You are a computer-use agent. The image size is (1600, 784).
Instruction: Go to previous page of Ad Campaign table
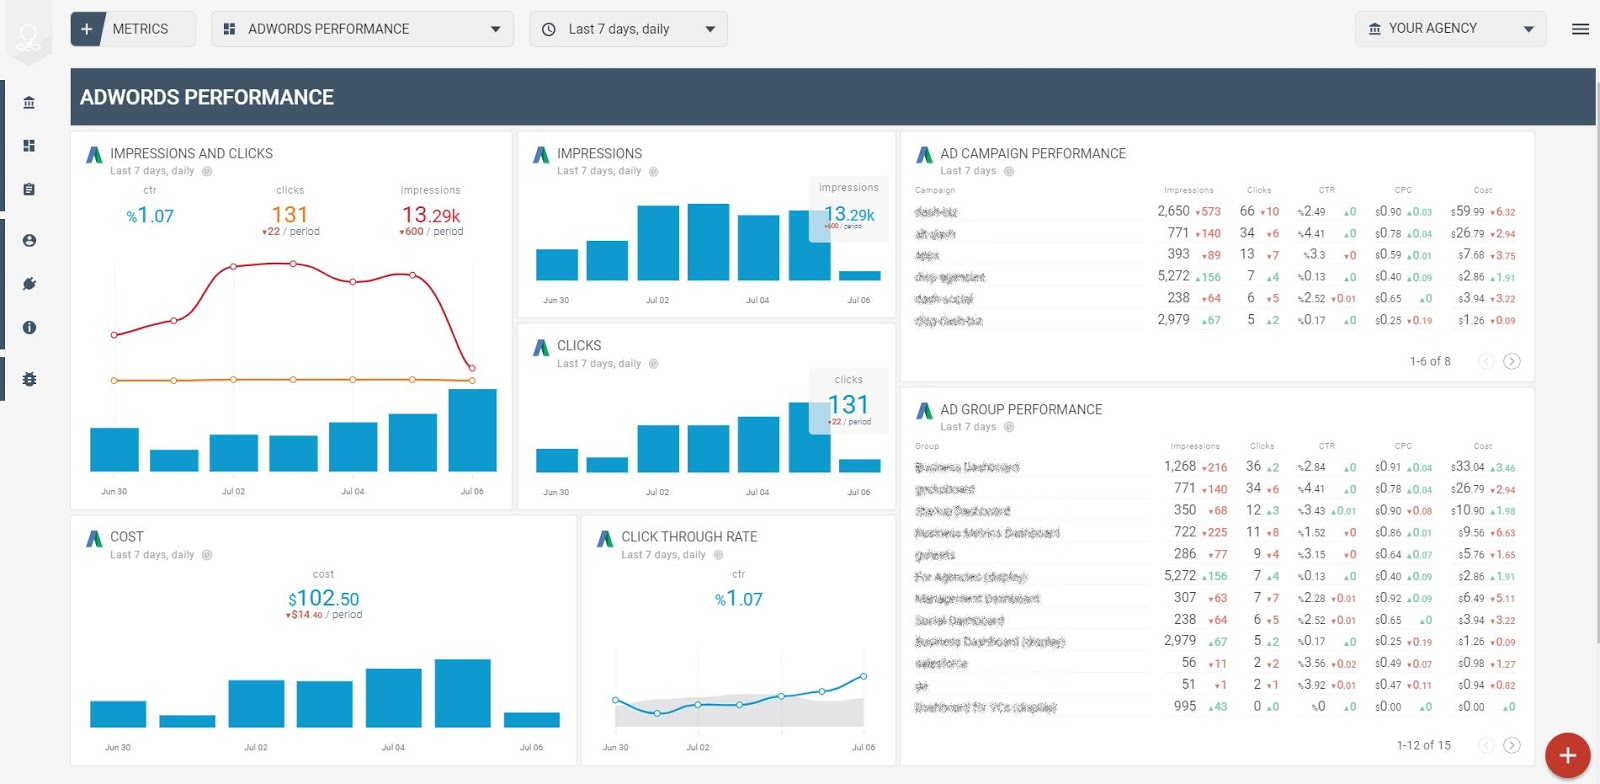1486,361
